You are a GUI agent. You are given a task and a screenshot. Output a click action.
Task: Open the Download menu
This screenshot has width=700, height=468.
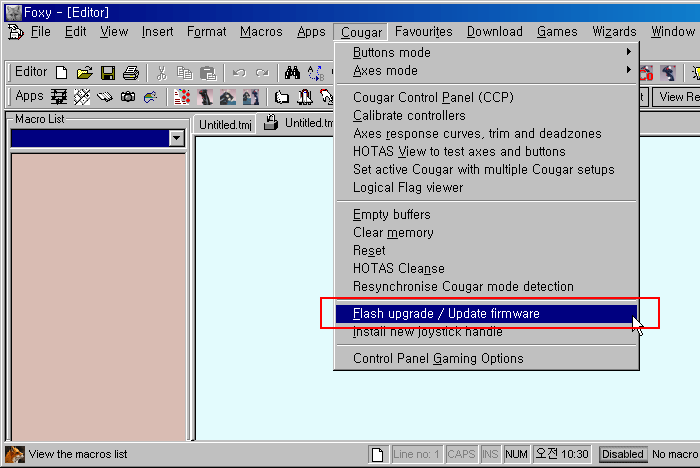(495, 32)
